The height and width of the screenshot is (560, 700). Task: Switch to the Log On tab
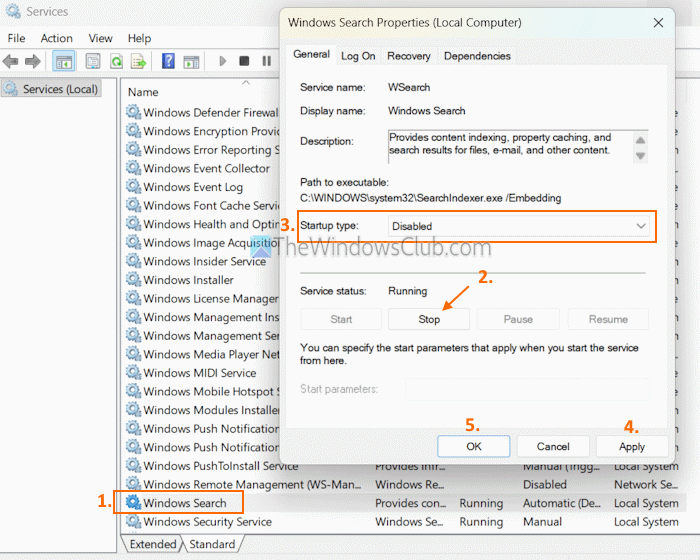358,56
